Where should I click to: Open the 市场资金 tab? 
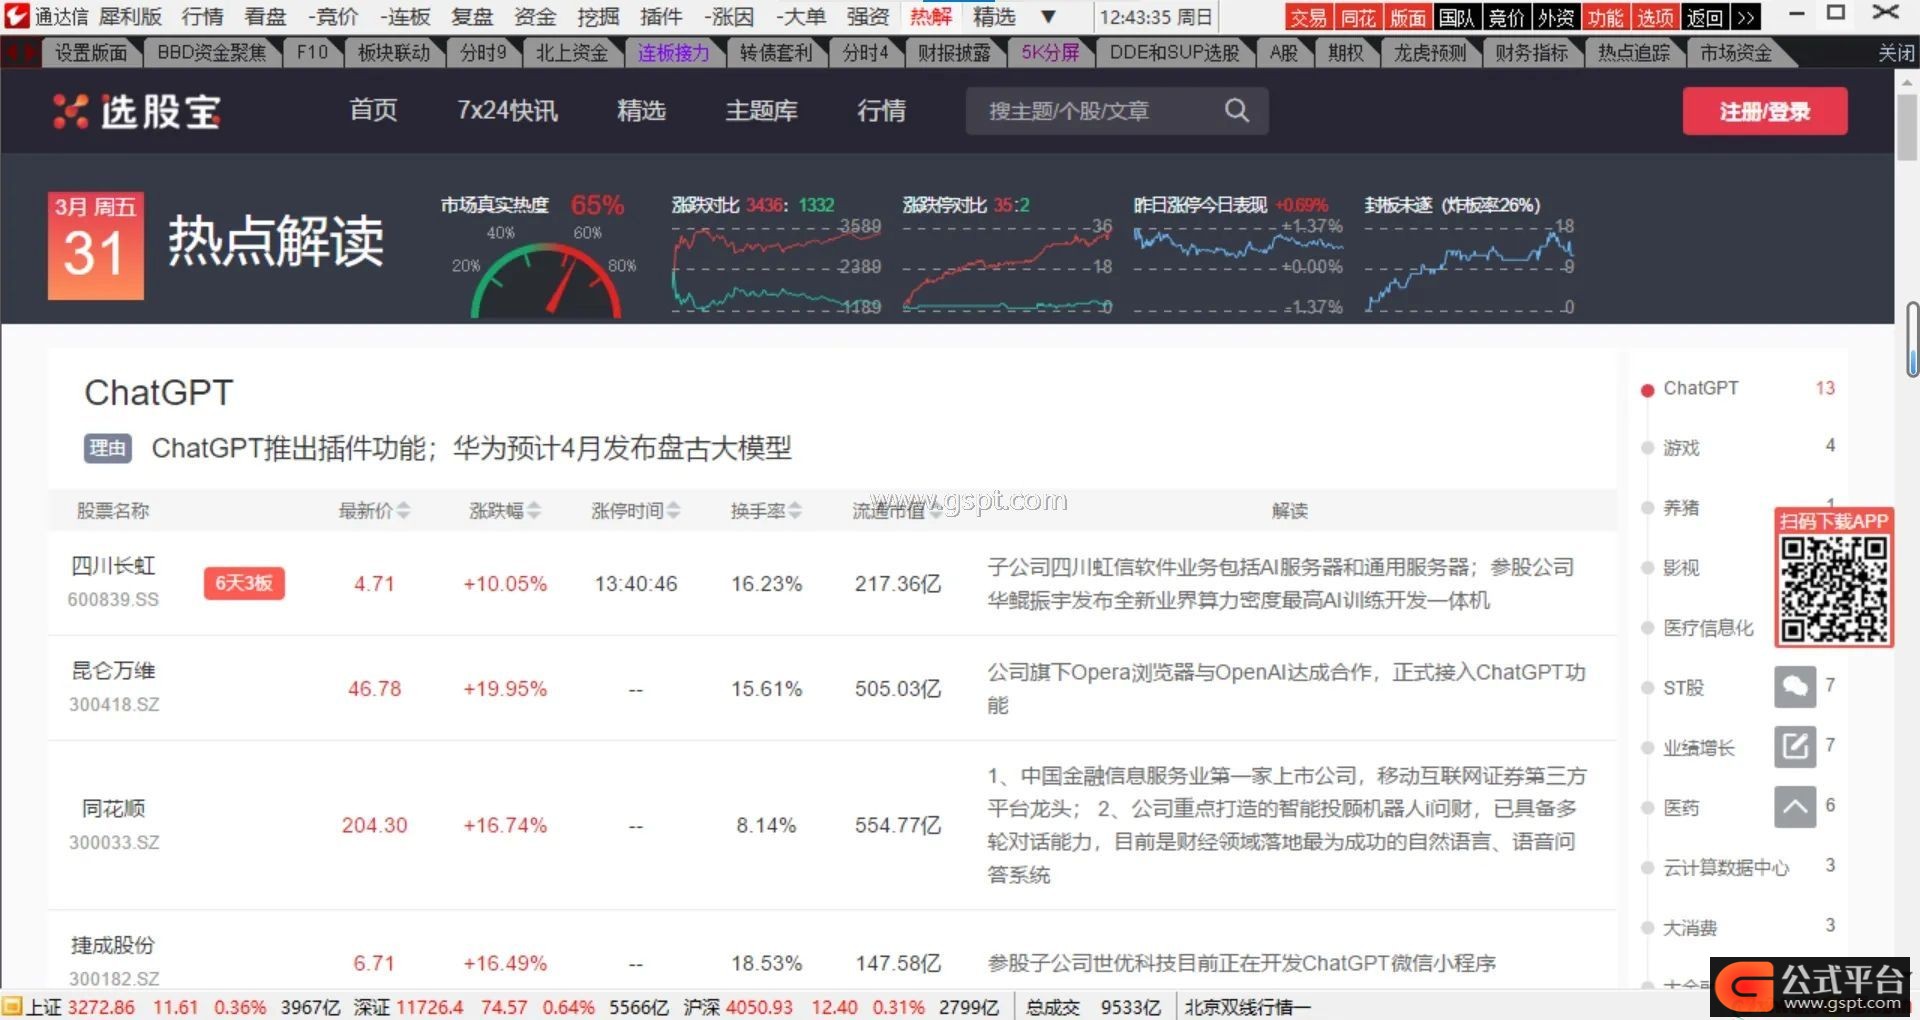coord(1736,53)
